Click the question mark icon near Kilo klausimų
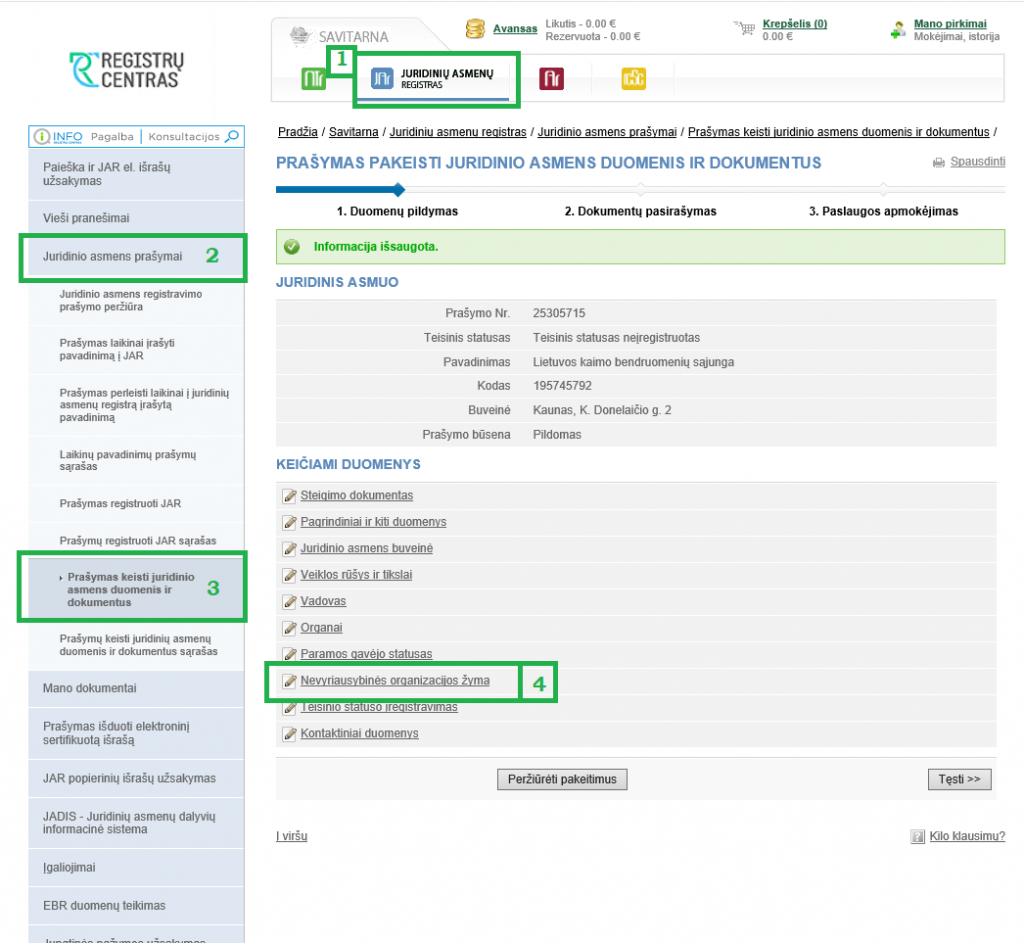 (x=917, y=836)
